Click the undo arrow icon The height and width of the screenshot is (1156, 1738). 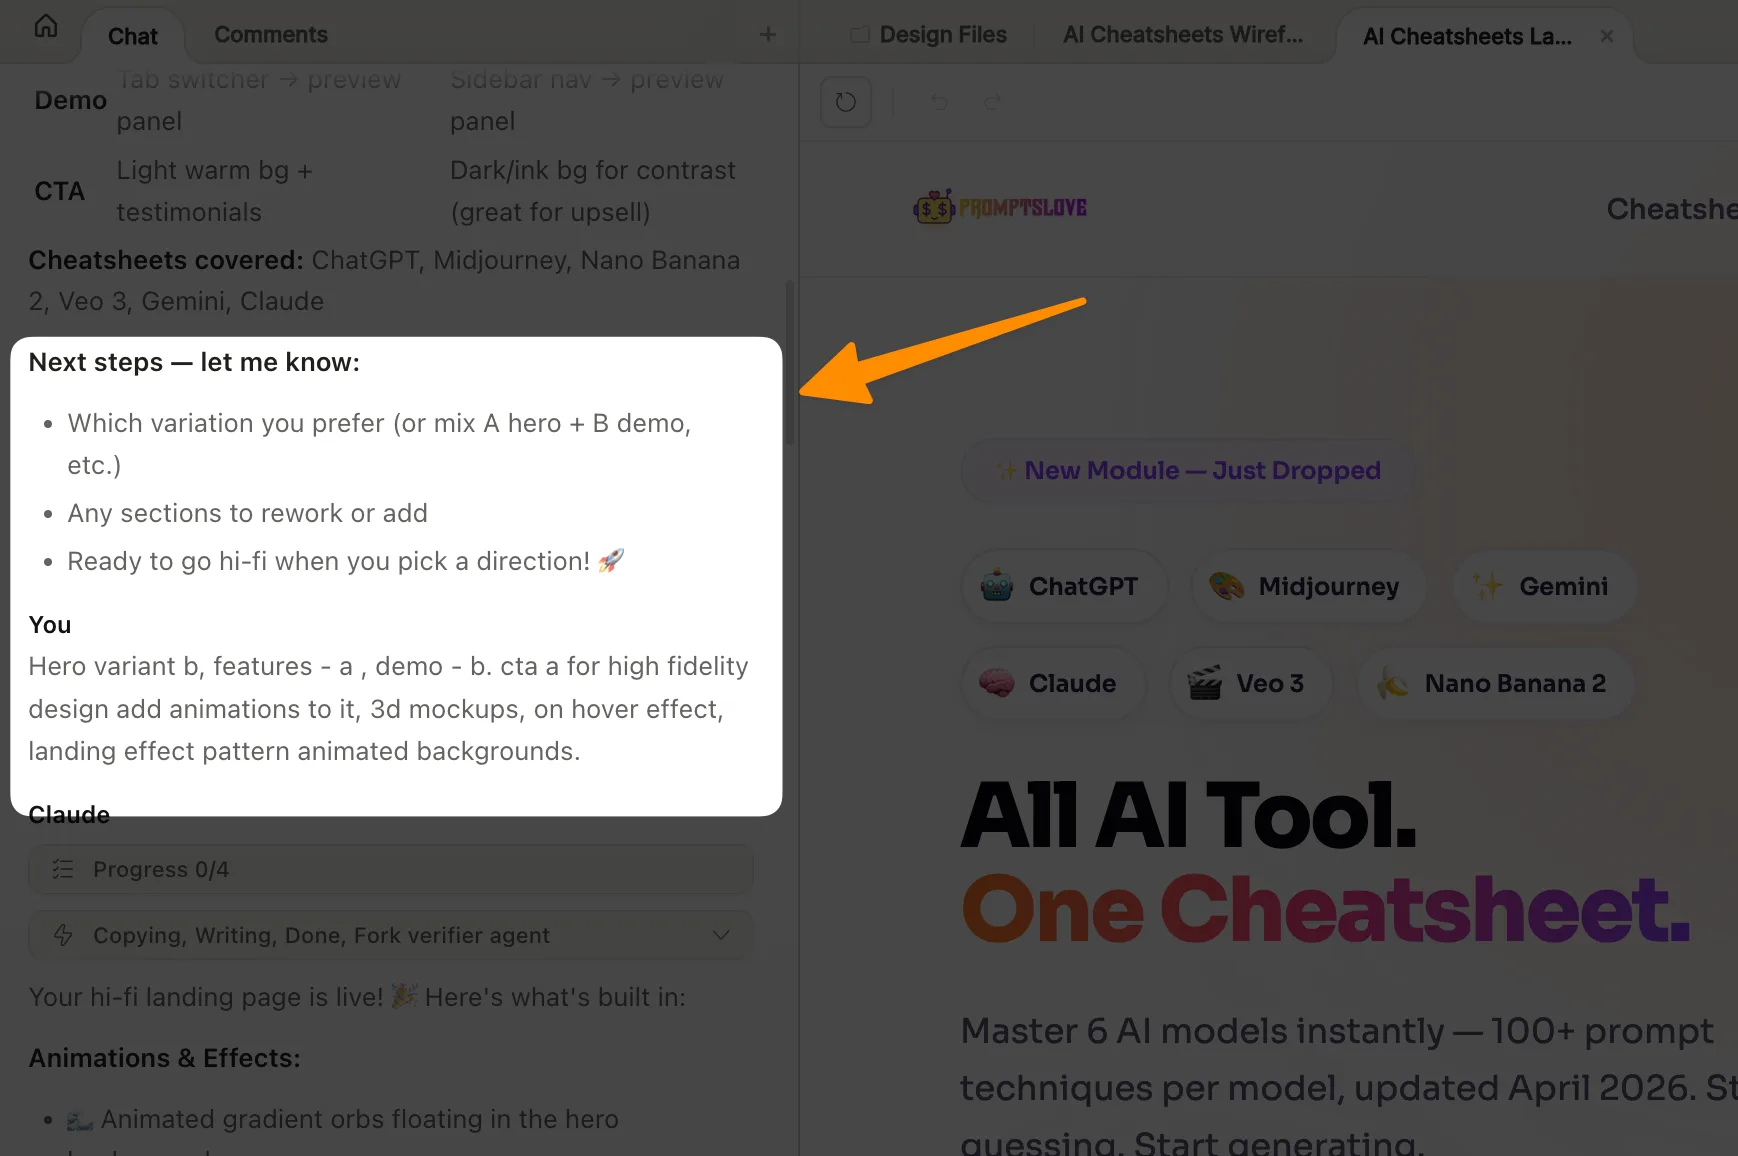click(x=939, y=102)
